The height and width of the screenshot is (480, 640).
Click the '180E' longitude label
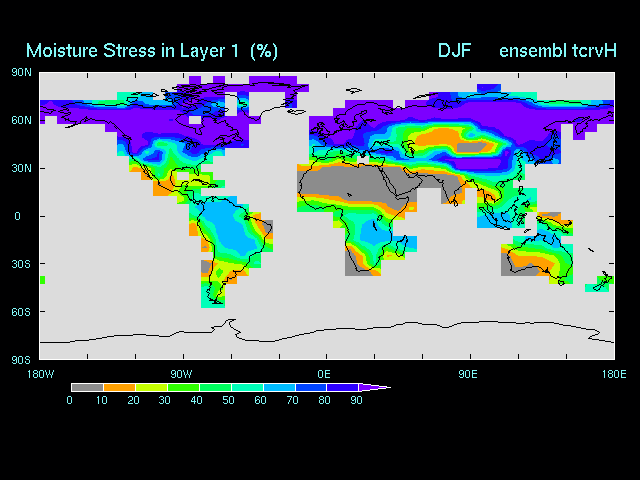[614, 374]
